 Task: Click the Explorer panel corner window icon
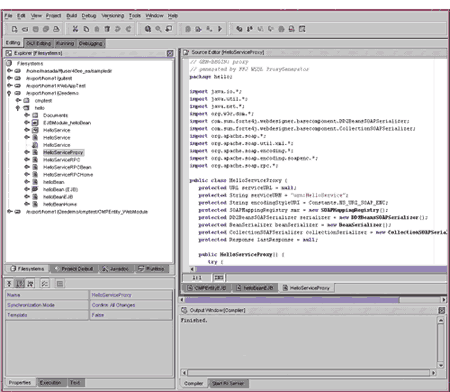(170, 53)
